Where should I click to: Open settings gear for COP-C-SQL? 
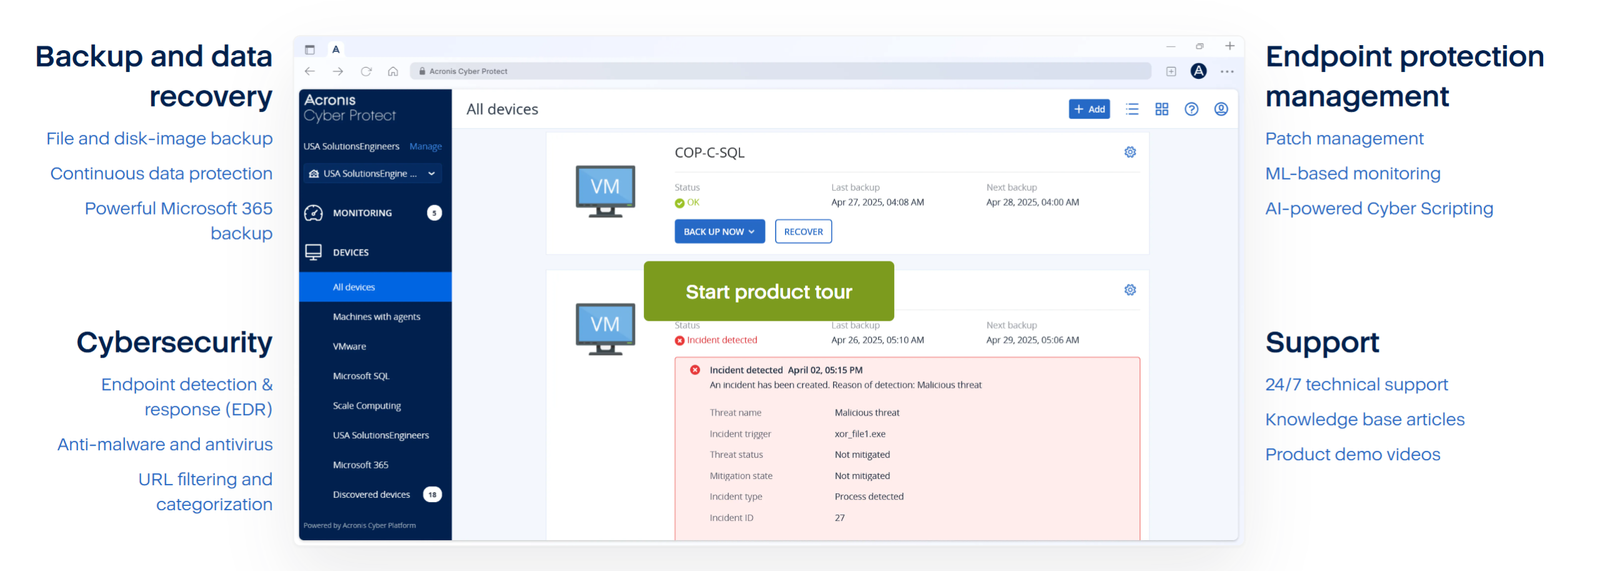1130,152
